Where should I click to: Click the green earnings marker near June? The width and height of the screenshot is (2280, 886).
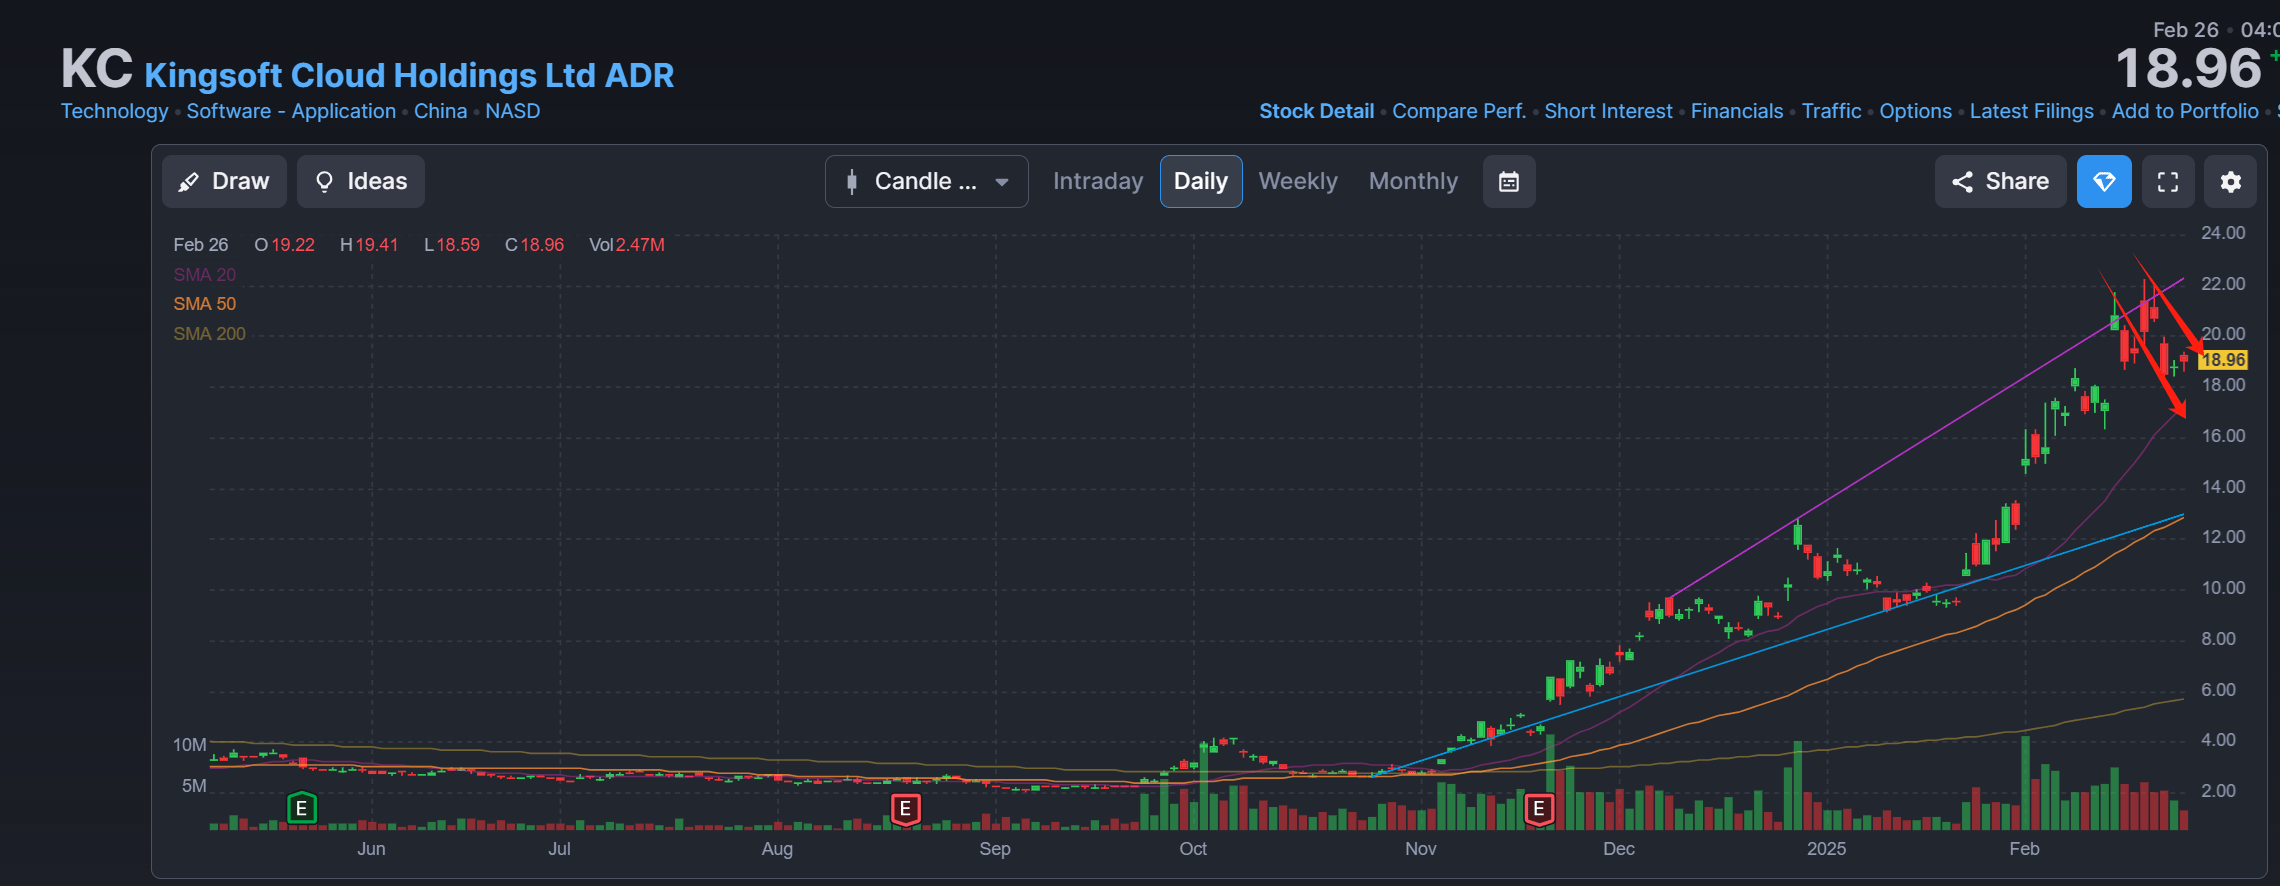pos(302,808)
